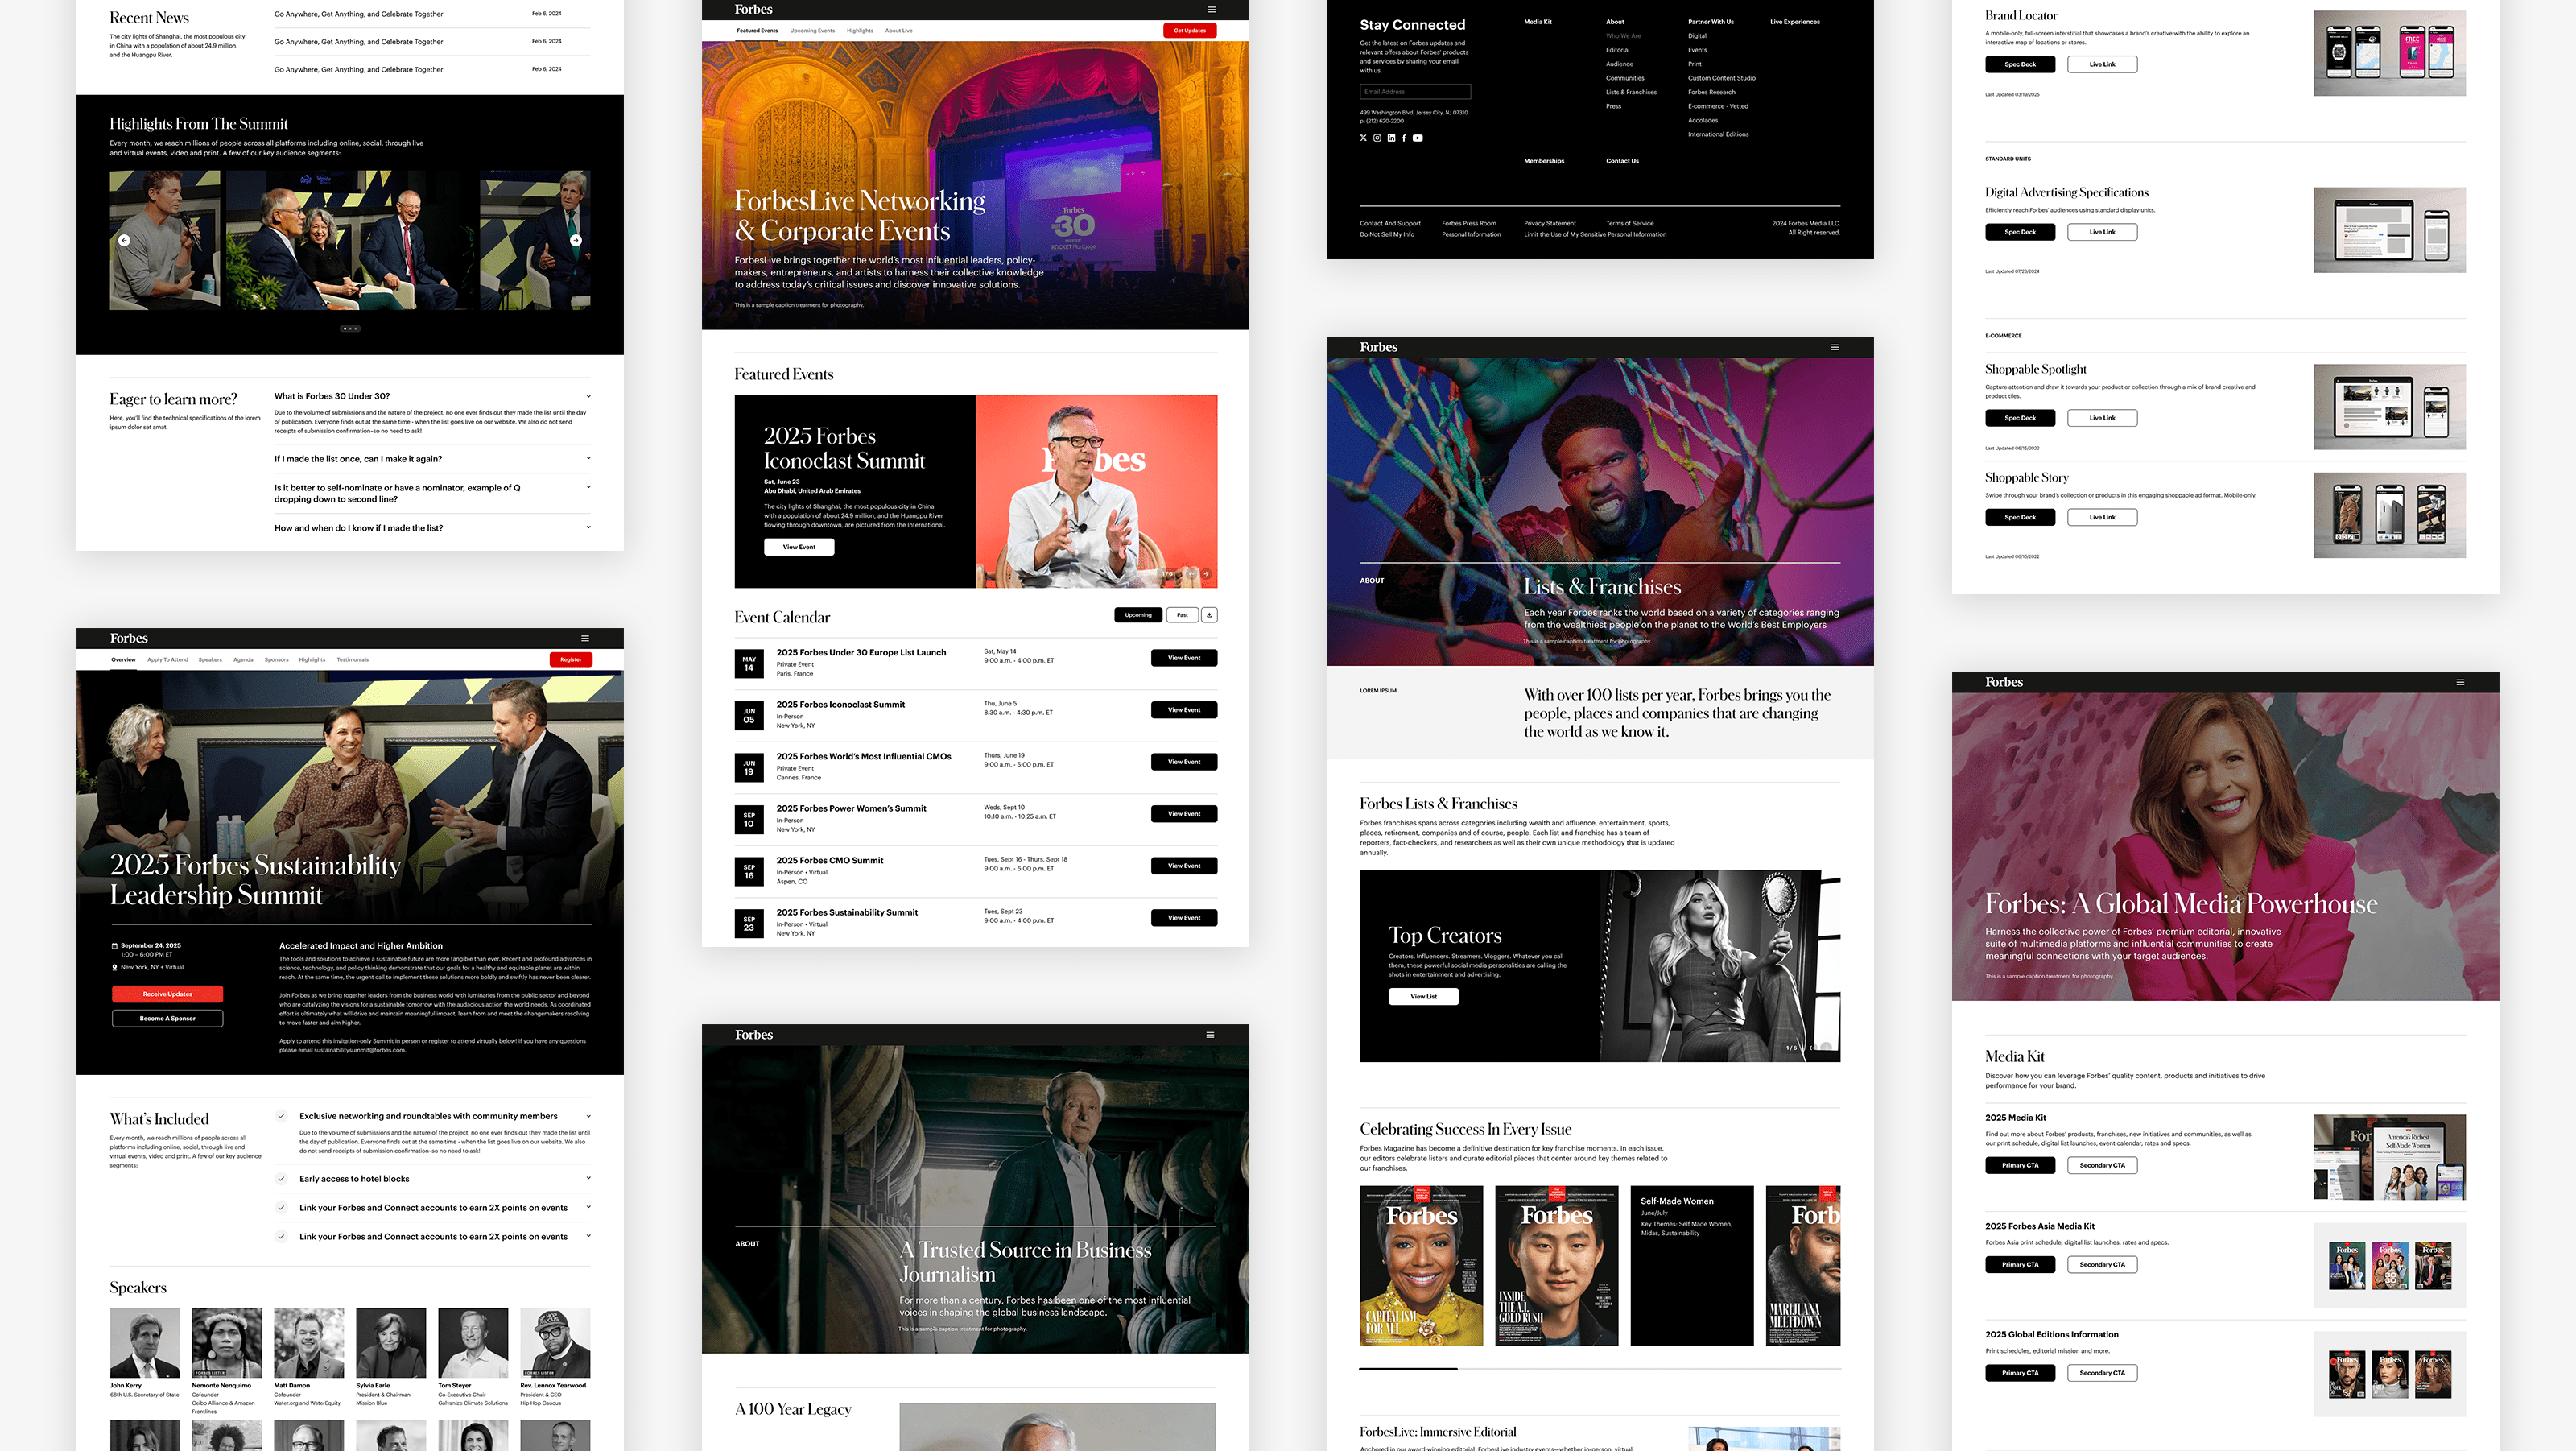Click the YouTube icon in Stay Connected footer
Image resolution: width=2576 pixels, height=1451 pixels.
click(x=1417, y=138)
